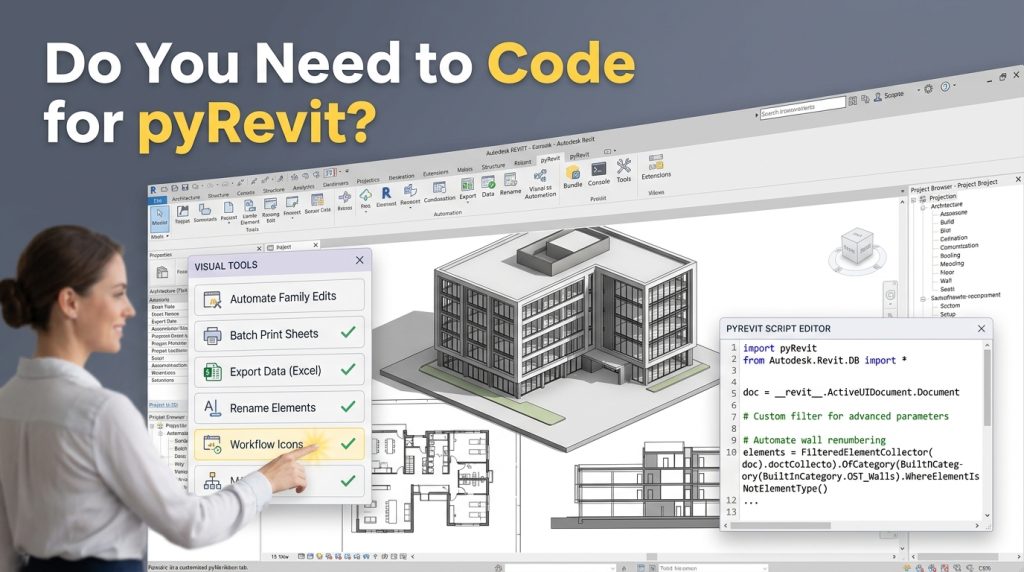This screenshot has height=572, width=1024.
Task: Toggle Export Data (Excel) checkmark
Action: (x=348, y=369)
